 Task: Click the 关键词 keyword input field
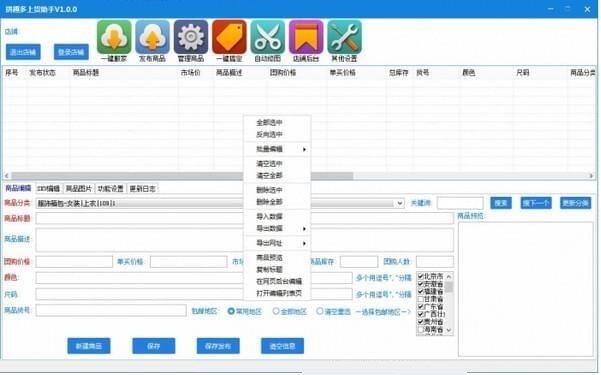pos(460,203)
